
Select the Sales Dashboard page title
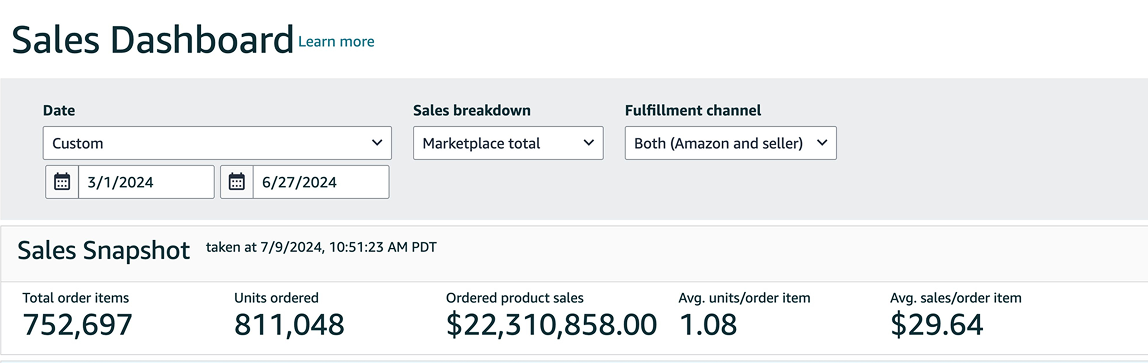(x=152, y=40)
